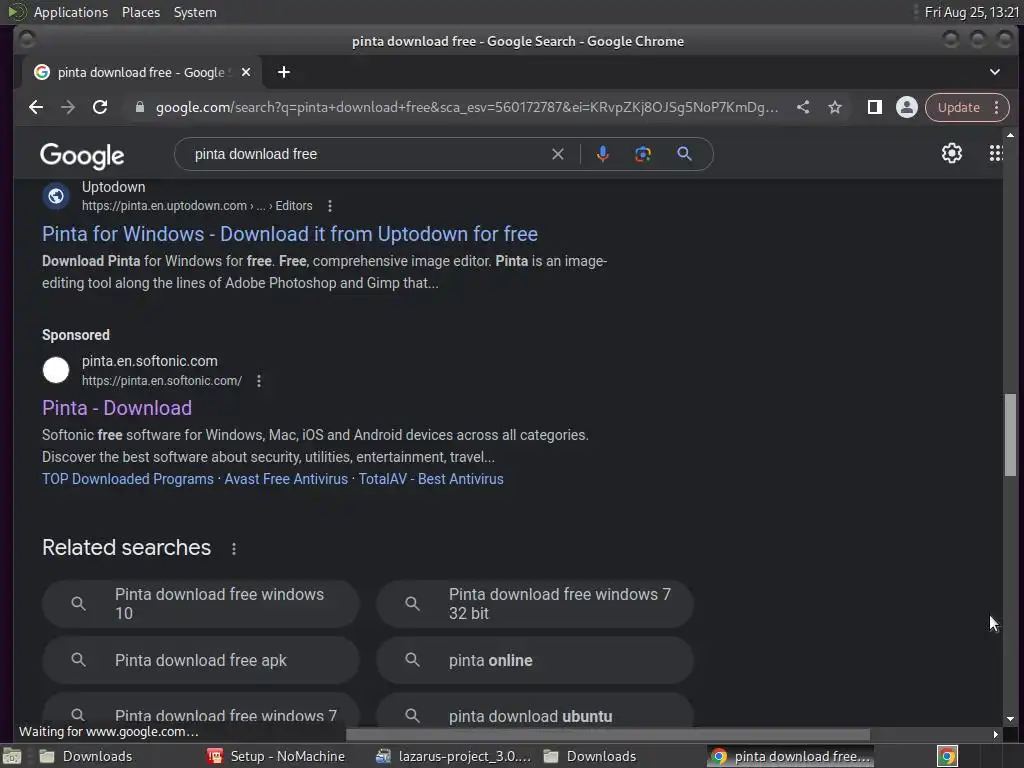Open Uptodown result options menu
1024x768 pixels.
(x=330, y=206)
